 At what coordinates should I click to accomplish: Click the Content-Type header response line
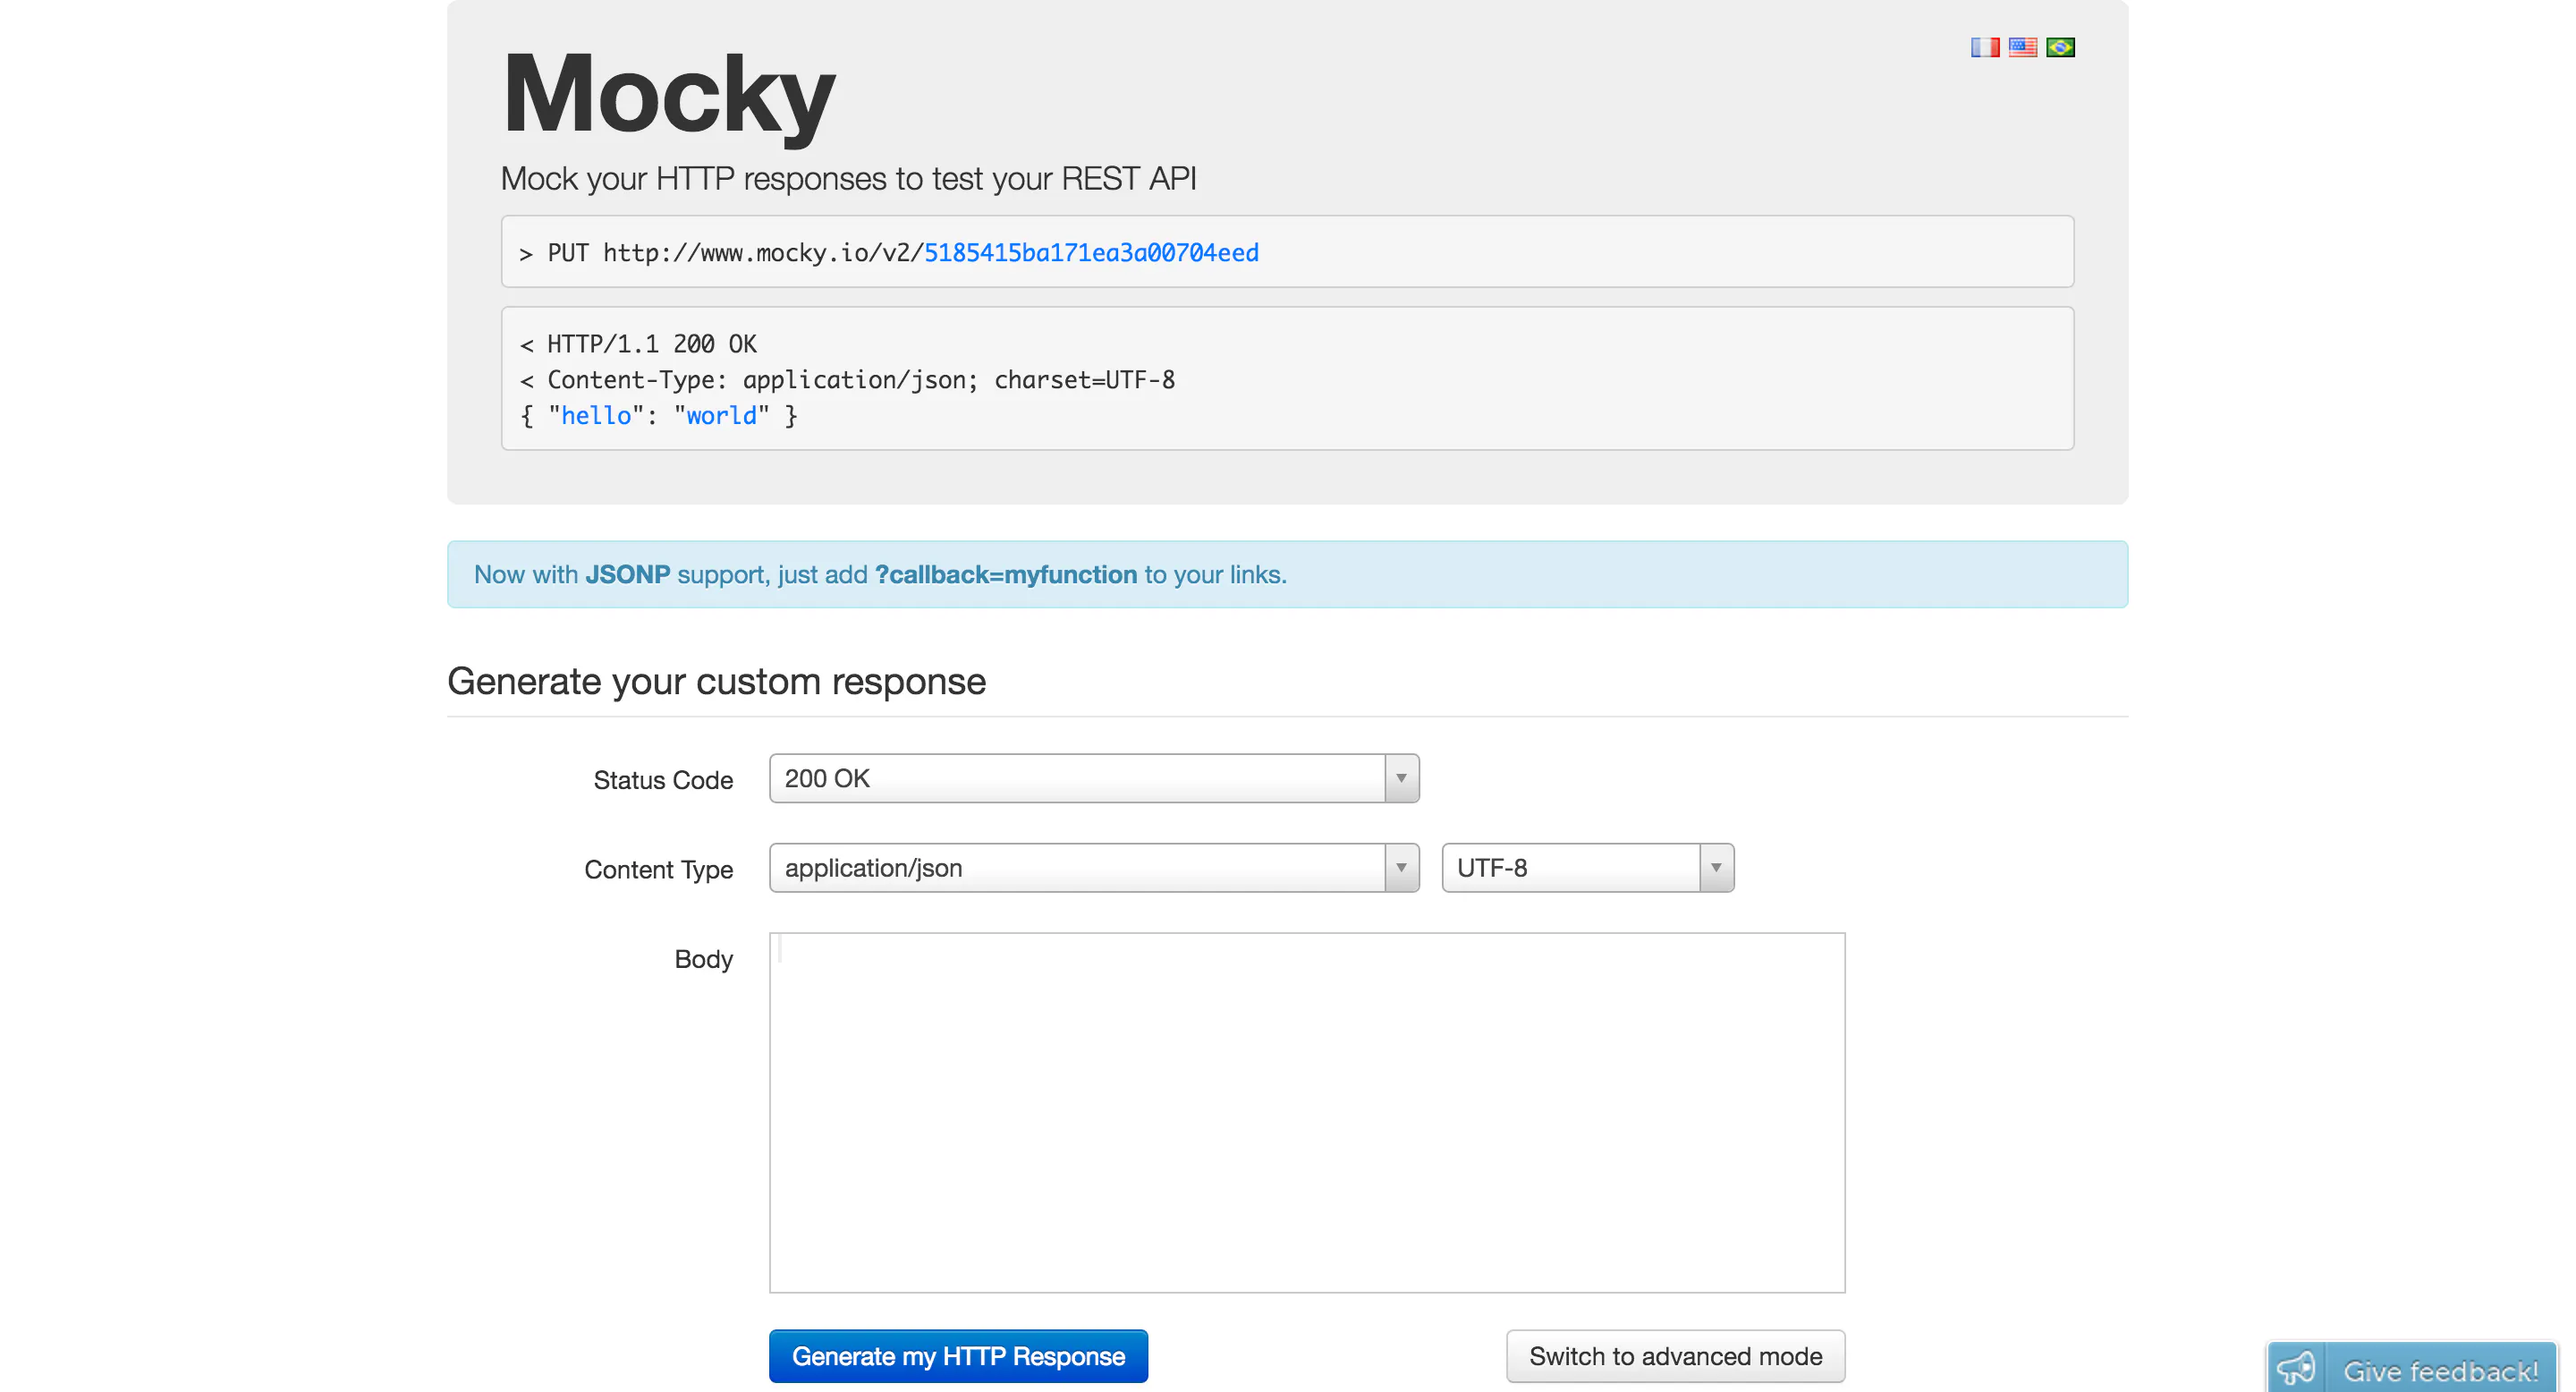(x=847, y=379)
